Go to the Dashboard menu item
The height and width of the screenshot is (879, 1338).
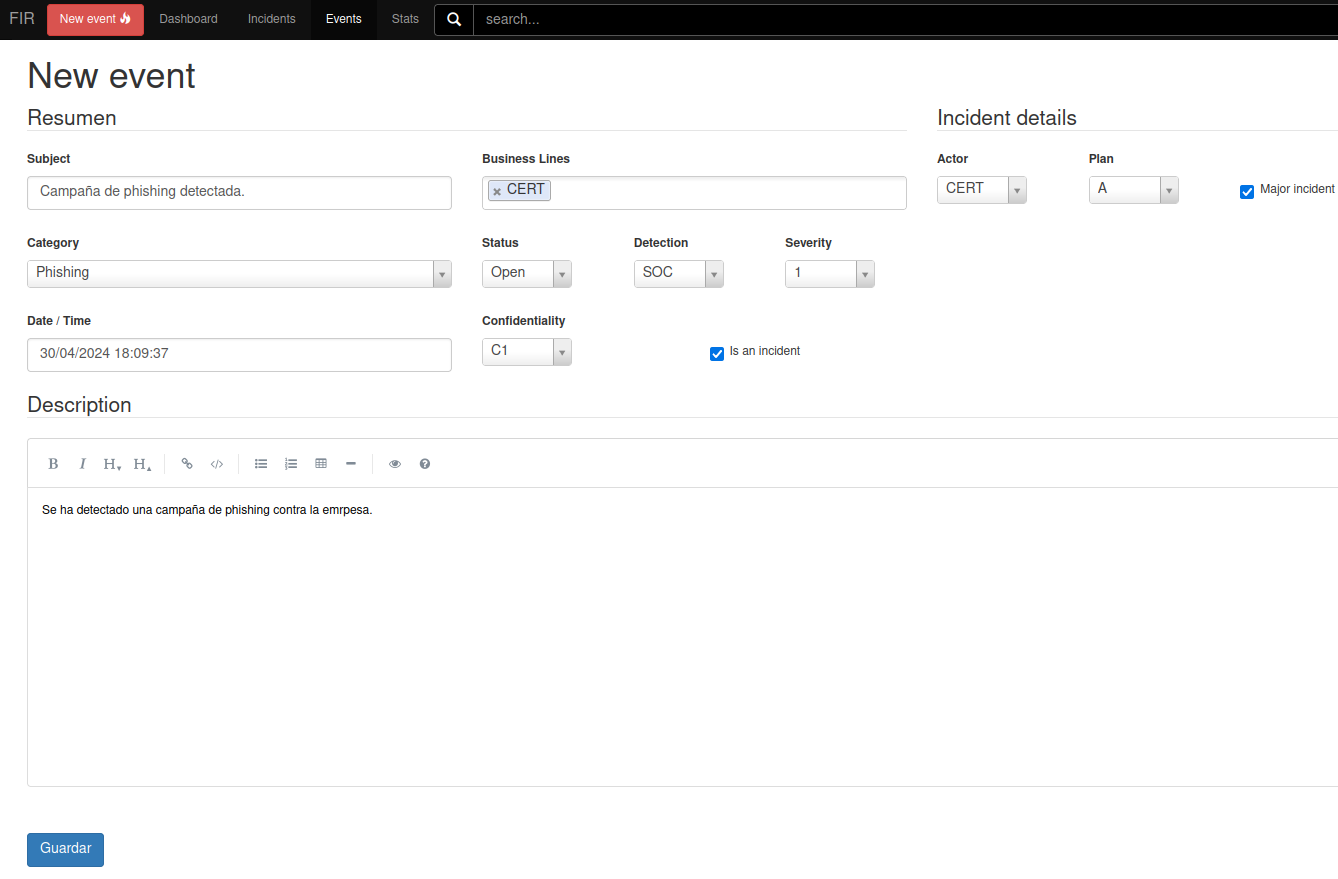(188, 19)
